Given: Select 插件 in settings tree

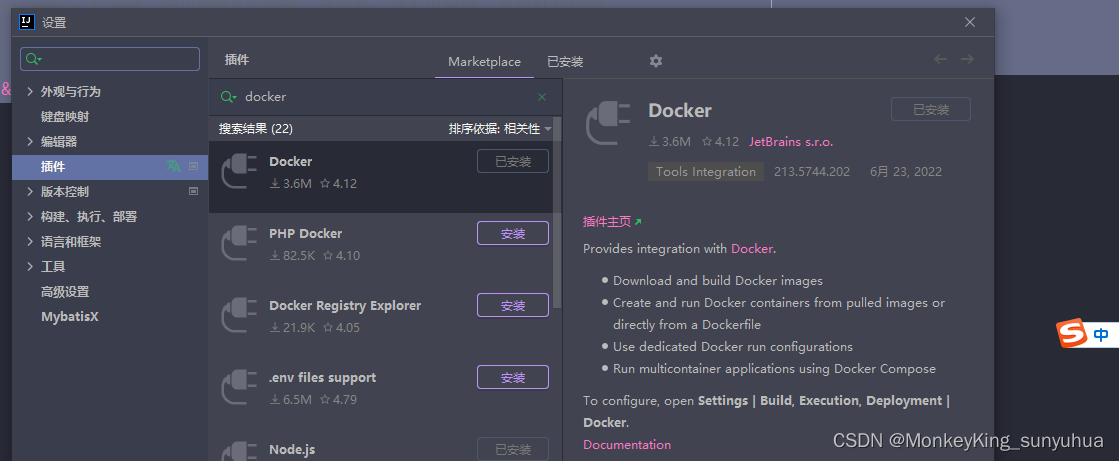Looking at the screenshot, I should pos(110,166).
